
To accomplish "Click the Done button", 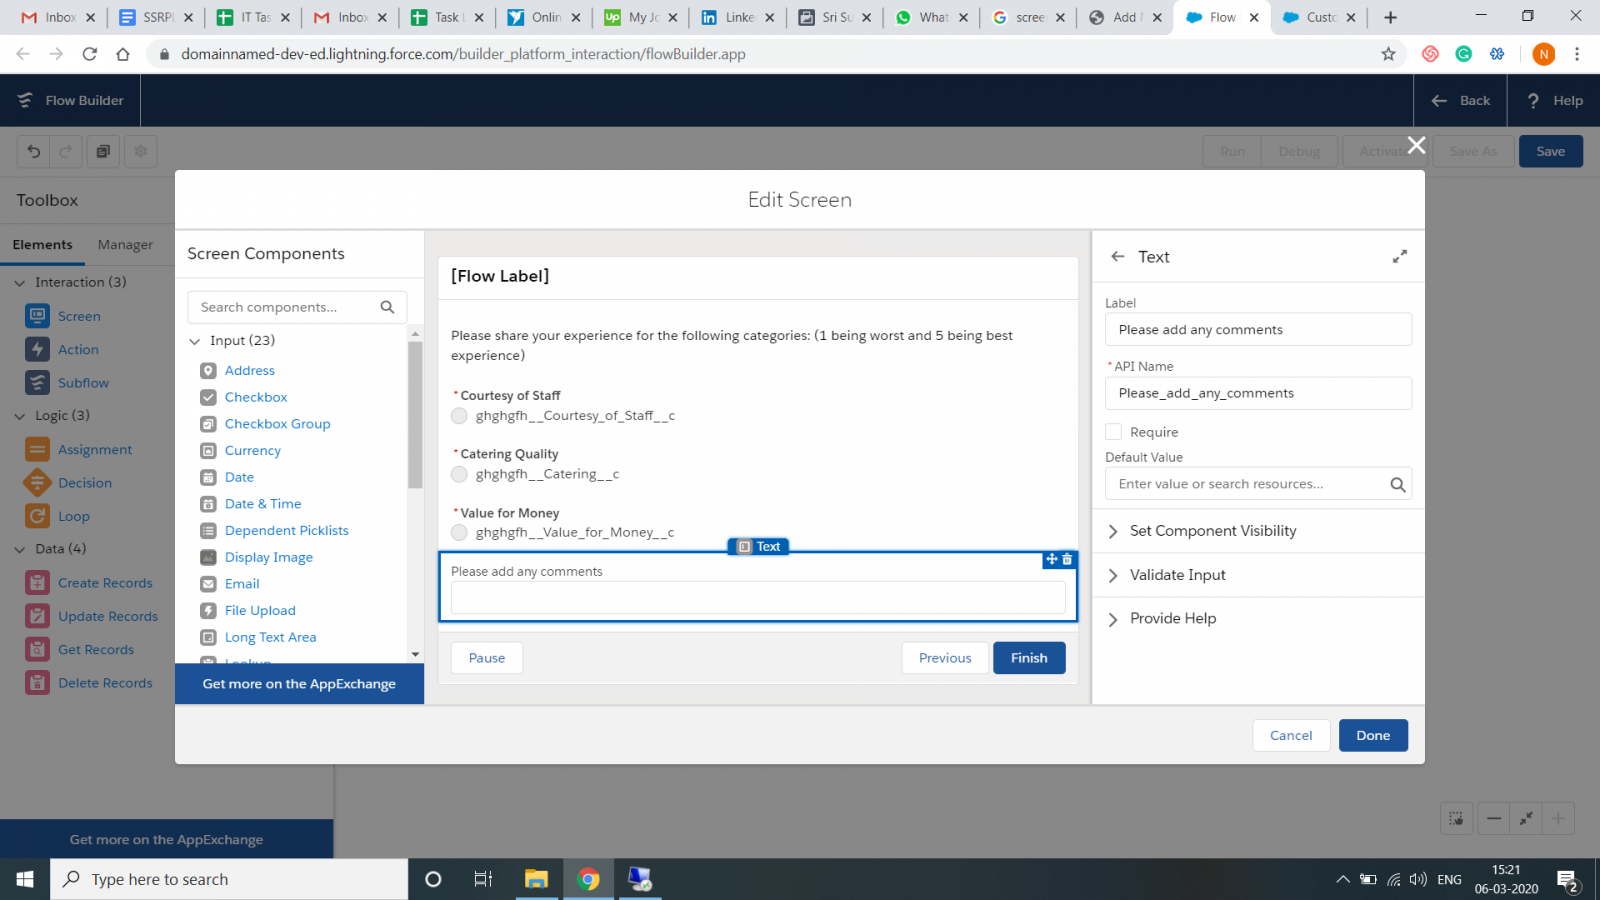I will click(x=1373, y=736).
